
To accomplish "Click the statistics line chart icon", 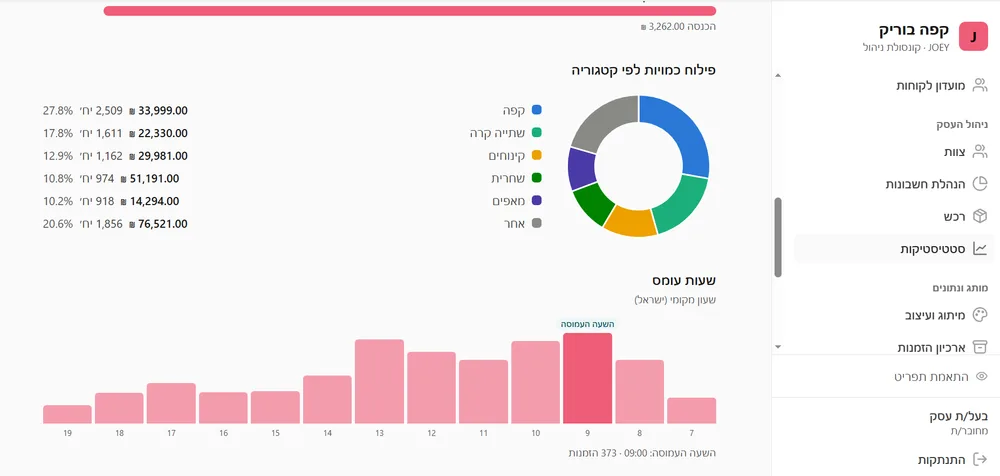I will coord(979,249).
